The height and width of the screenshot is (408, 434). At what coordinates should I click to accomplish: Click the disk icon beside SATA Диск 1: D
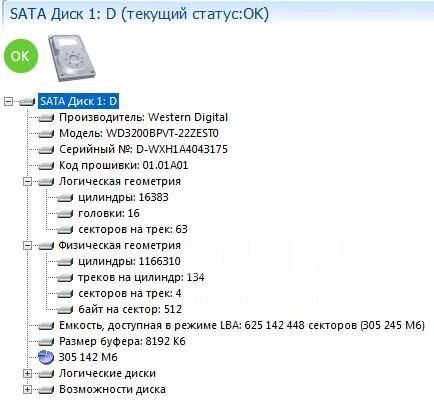(x=27, y=101)
